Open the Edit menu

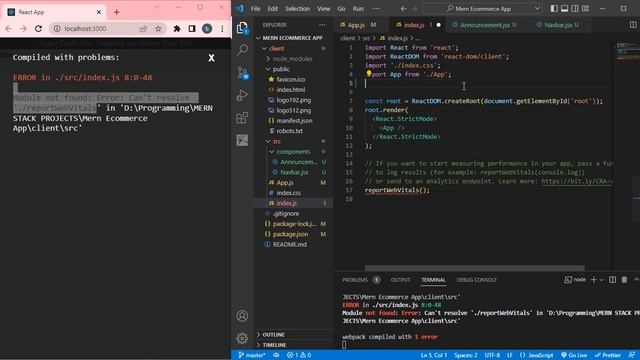[x=273, y=9]
